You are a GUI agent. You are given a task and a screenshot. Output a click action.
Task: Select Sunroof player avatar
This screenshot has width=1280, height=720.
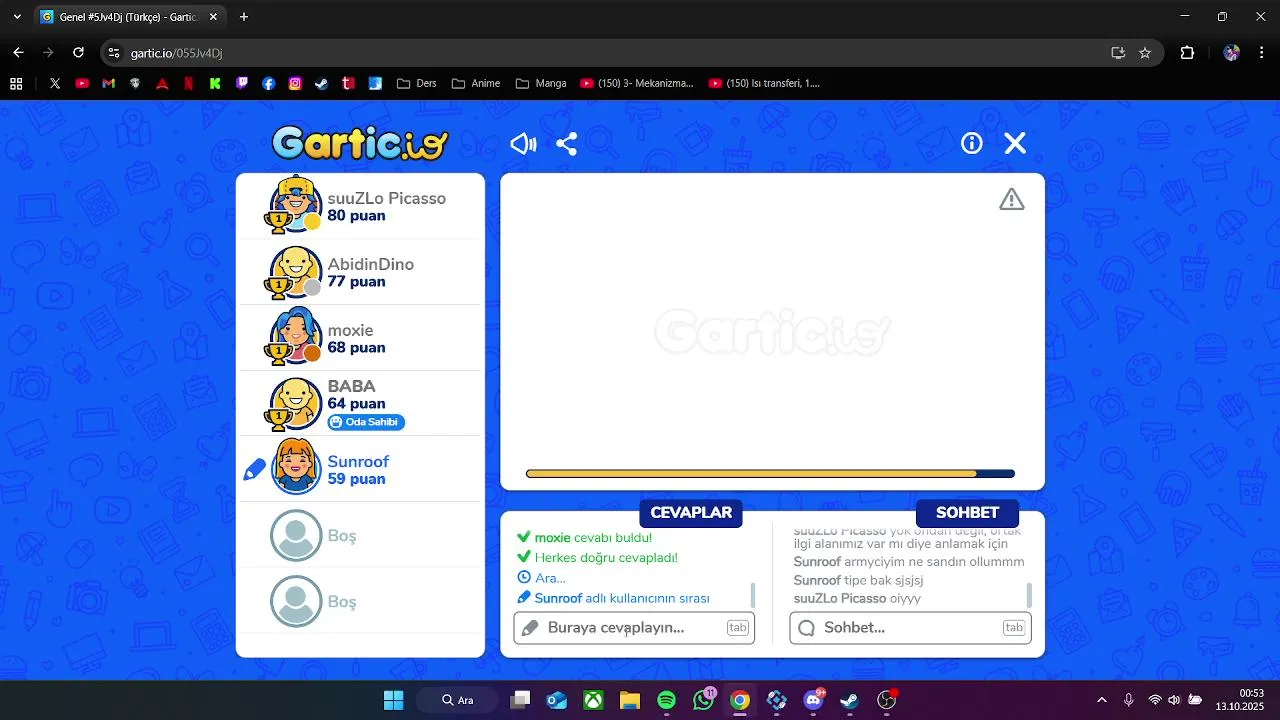click(296, 467)
